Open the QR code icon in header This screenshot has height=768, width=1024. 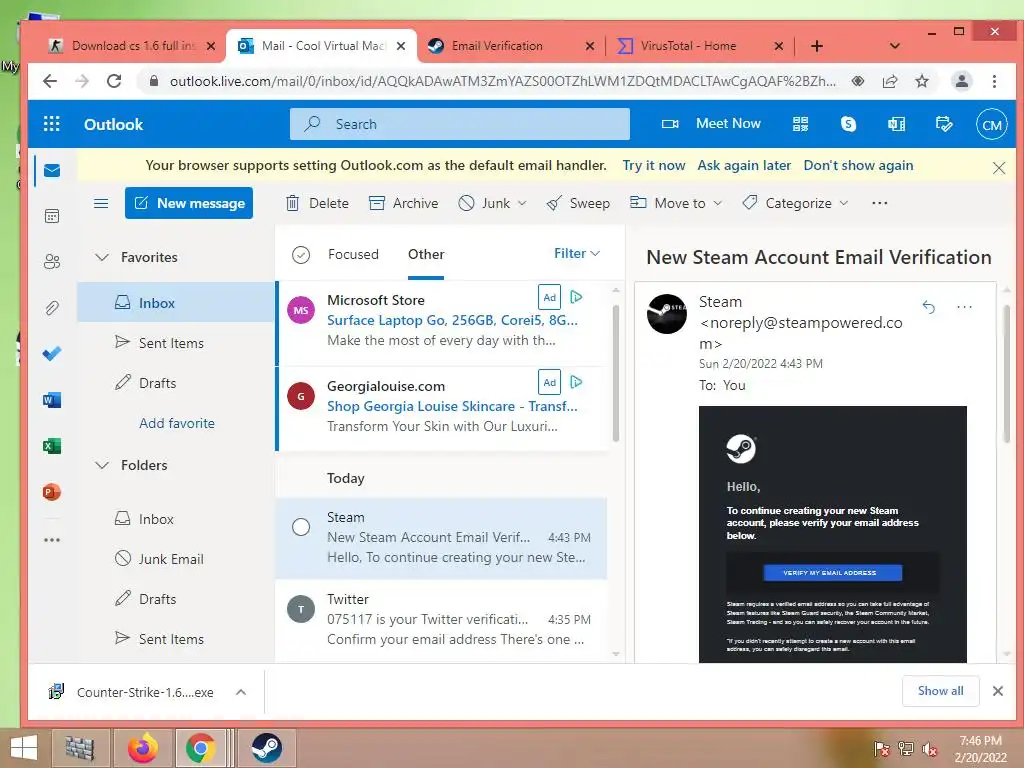point(801,124)
